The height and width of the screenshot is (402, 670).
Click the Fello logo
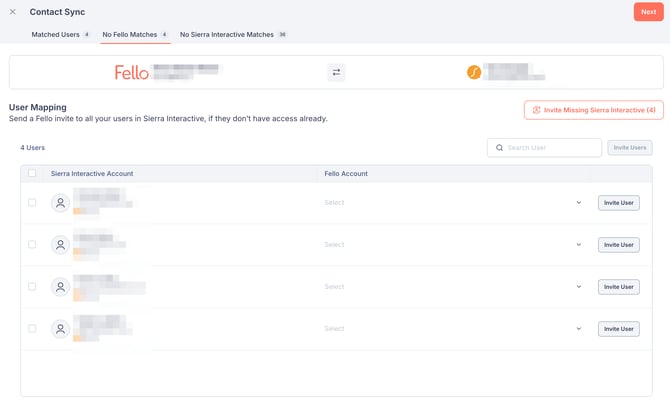pos(132,73)
